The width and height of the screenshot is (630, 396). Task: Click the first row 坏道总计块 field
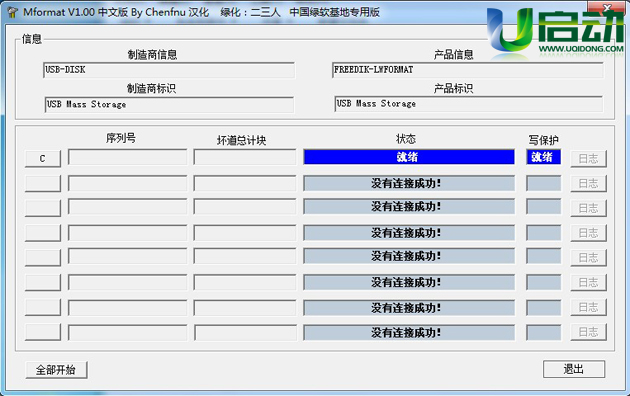pyautogui.click(x=245, y=157)
